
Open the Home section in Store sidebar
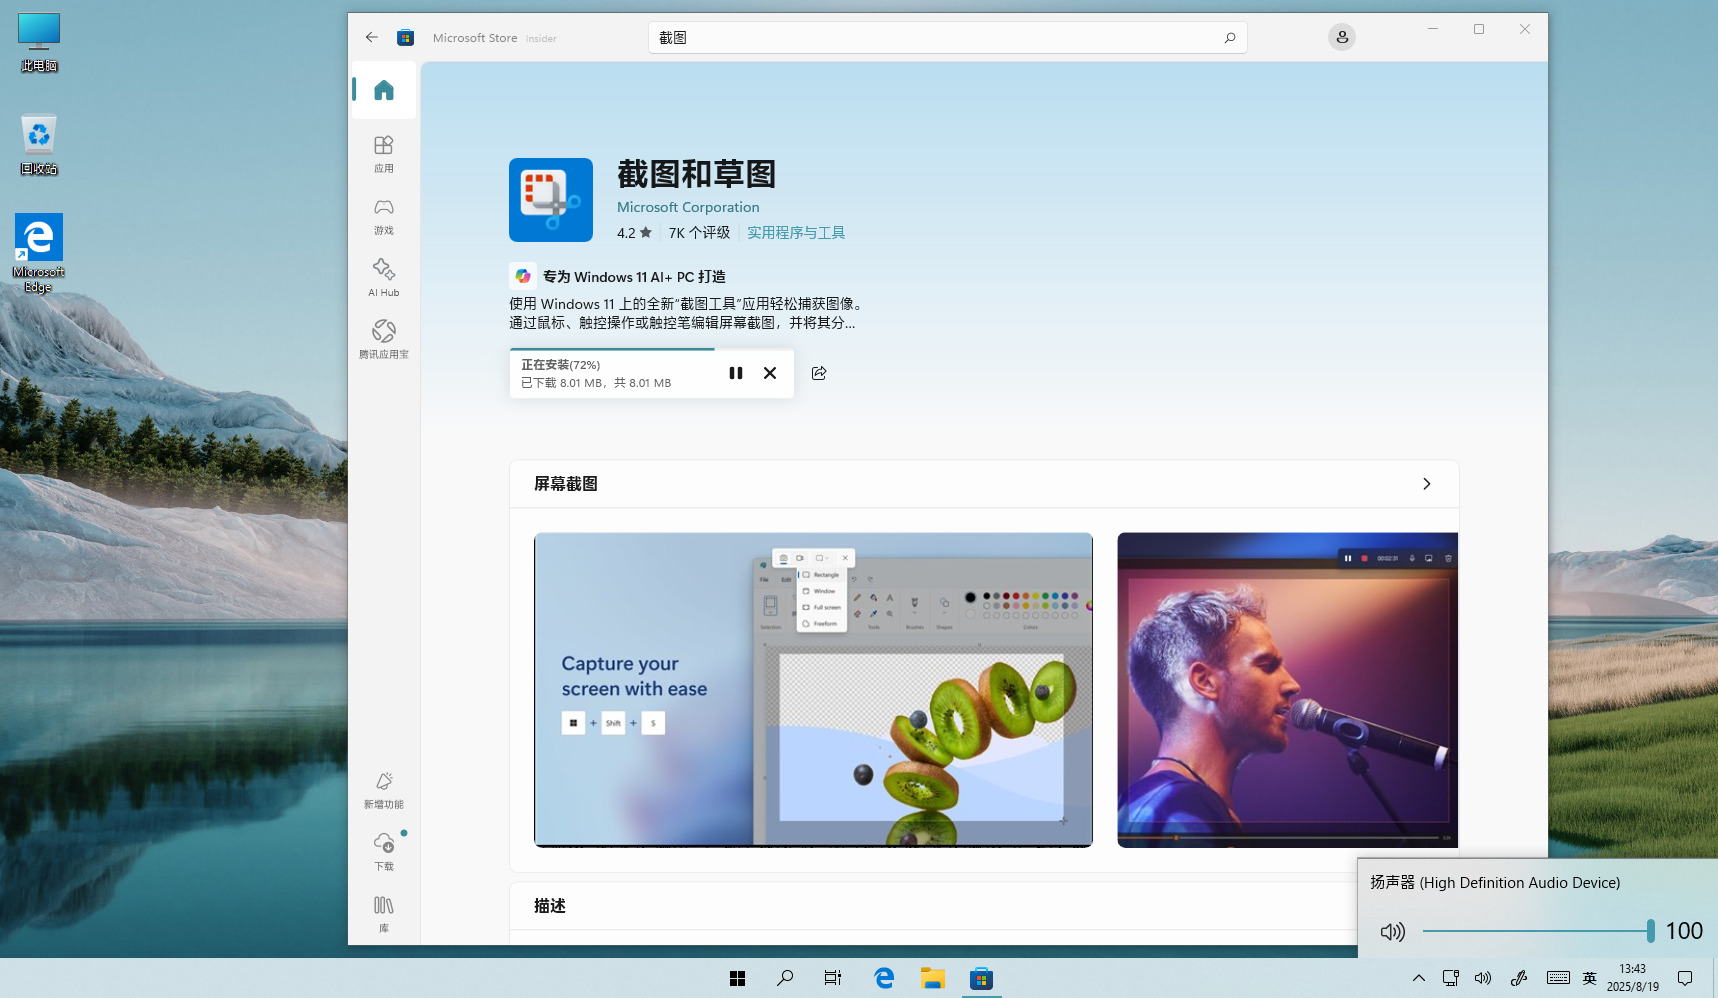(384, 91)
